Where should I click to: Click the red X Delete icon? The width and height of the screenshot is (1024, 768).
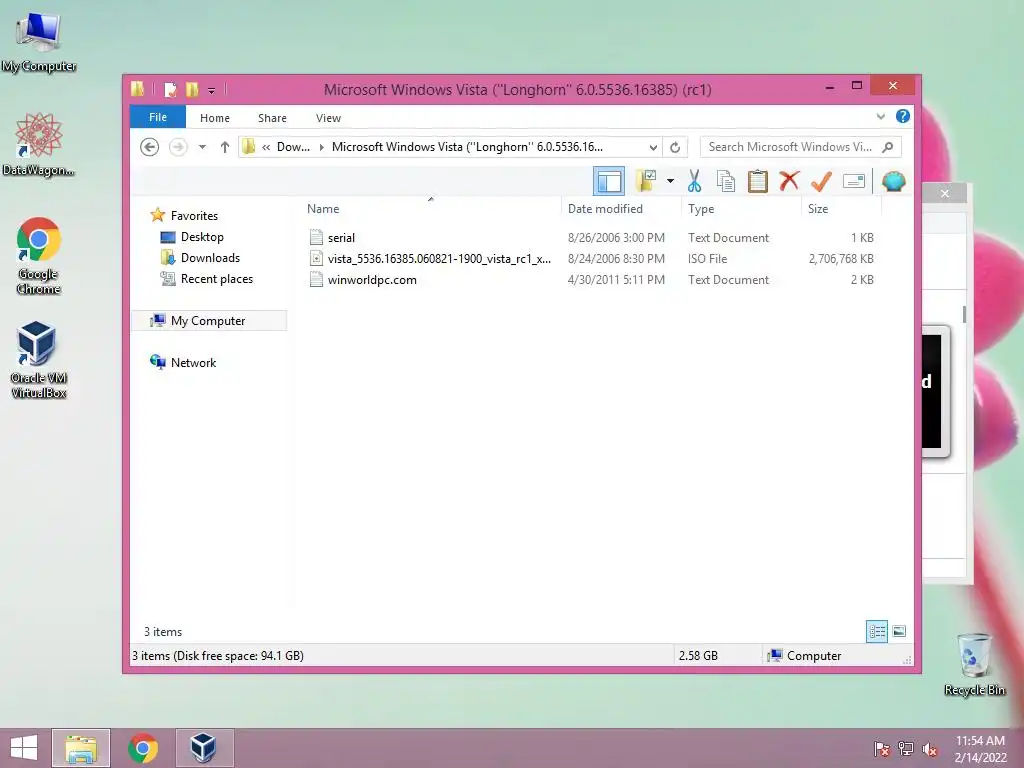(789, 181)
